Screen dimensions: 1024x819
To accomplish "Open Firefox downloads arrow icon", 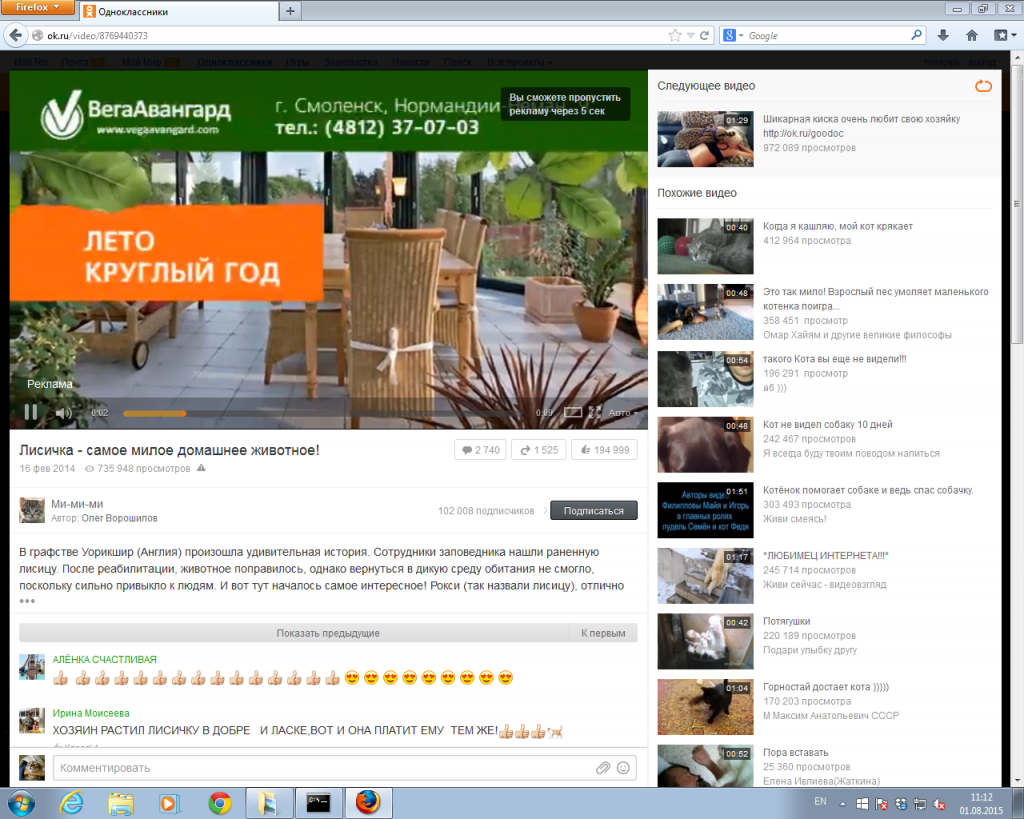I will [943, 35].
